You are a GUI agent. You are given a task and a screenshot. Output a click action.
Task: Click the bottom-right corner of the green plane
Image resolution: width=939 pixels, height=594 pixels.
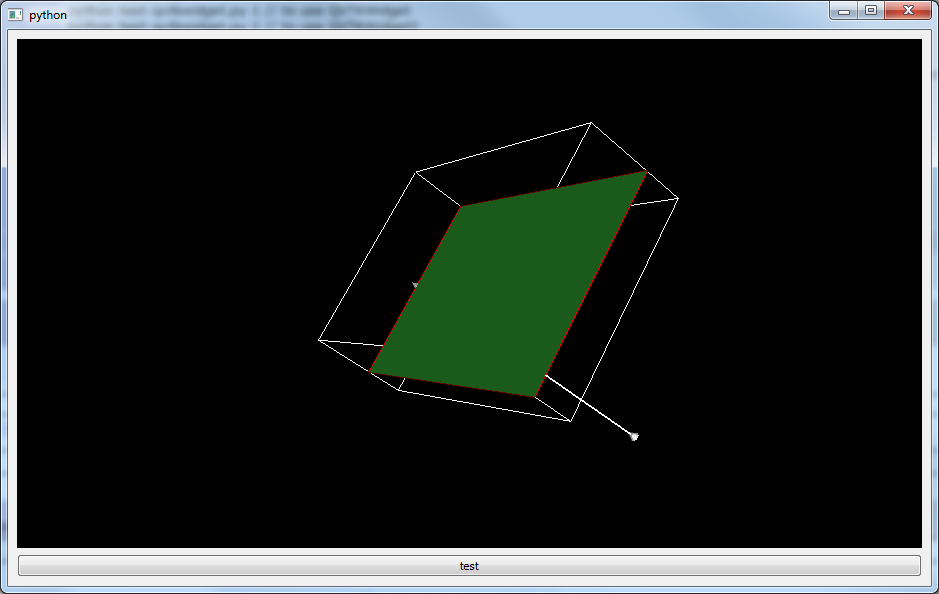click(535, 396)
